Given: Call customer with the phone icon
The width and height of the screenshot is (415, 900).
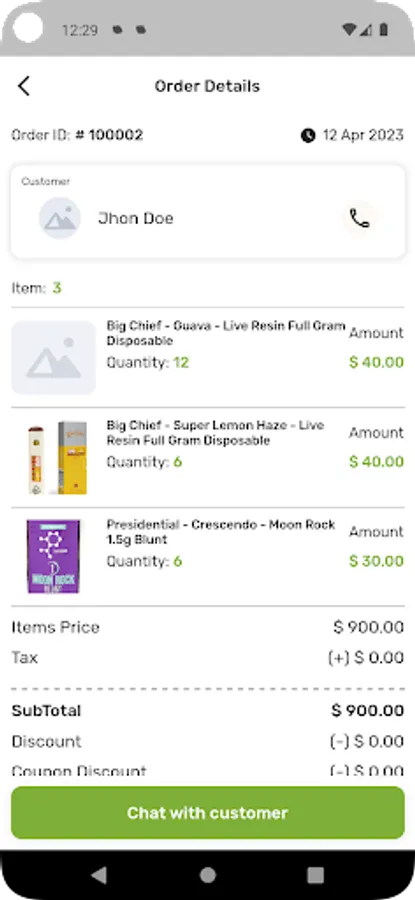Looking at the screenshot, I should [x=360, y=218].
